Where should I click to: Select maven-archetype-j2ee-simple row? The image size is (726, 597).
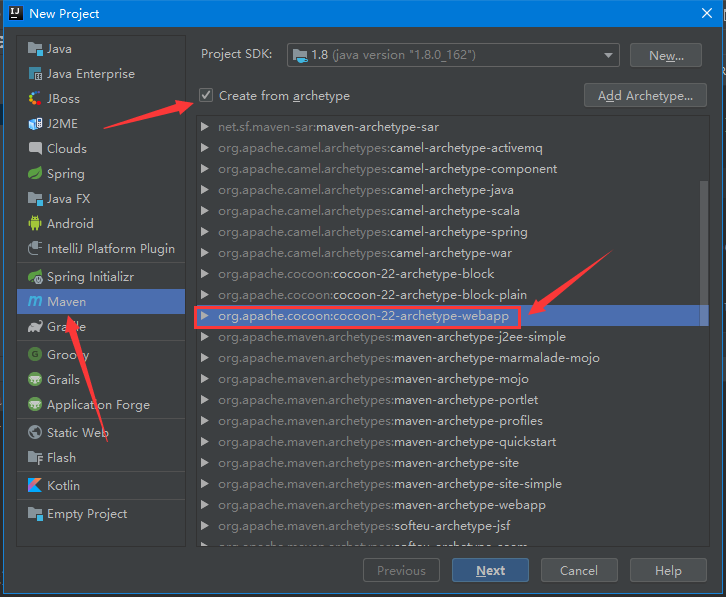click(x=453, y=337)
